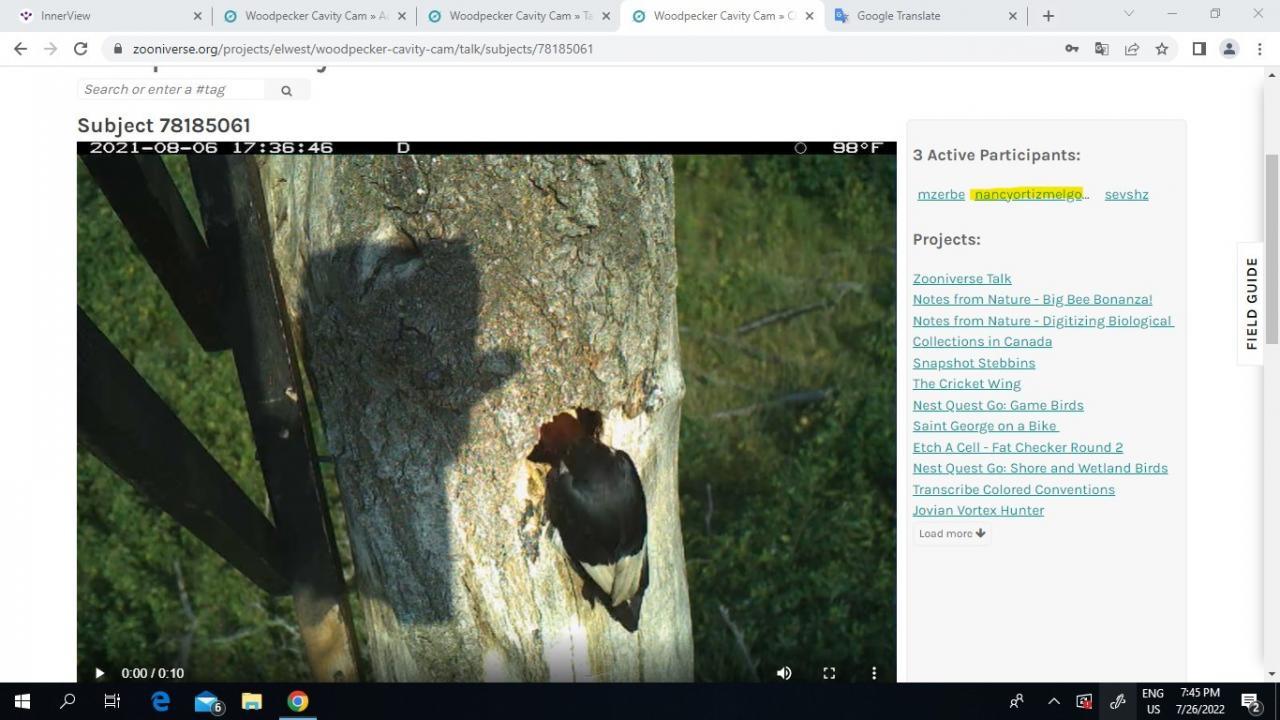Open the Windows Start menu
This screenshot has width=1280, height=720.
[22, 701]
